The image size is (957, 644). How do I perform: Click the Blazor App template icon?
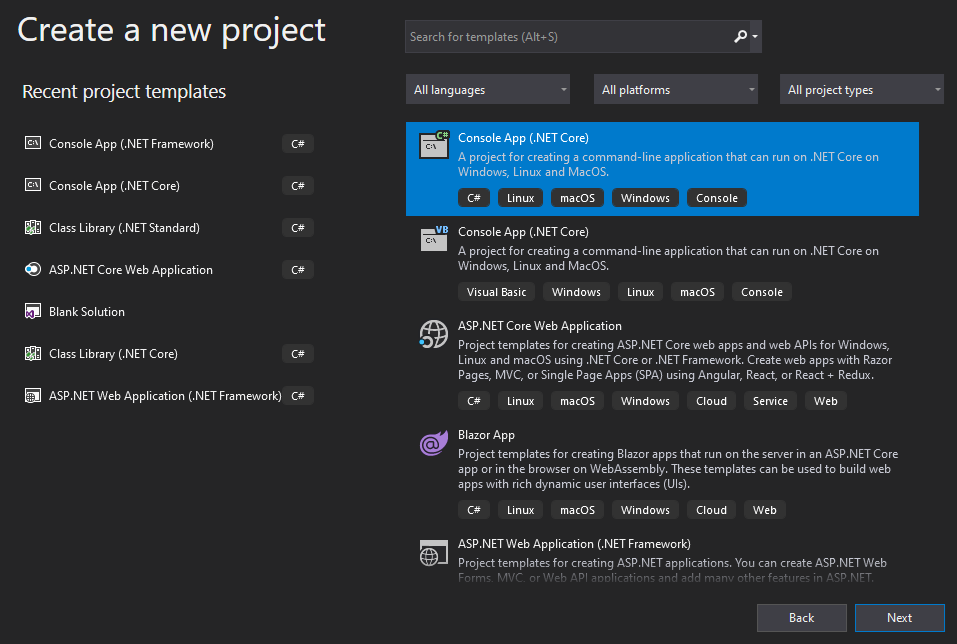click(x=434, y=443)
